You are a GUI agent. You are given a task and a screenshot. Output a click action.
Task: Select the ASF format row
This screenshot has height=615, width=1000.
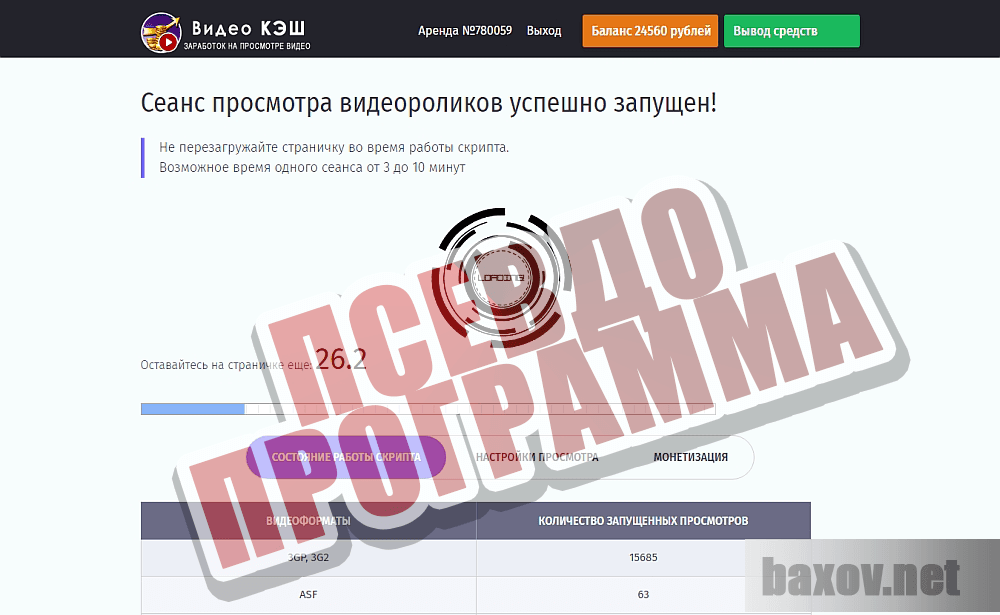(308, 594)
